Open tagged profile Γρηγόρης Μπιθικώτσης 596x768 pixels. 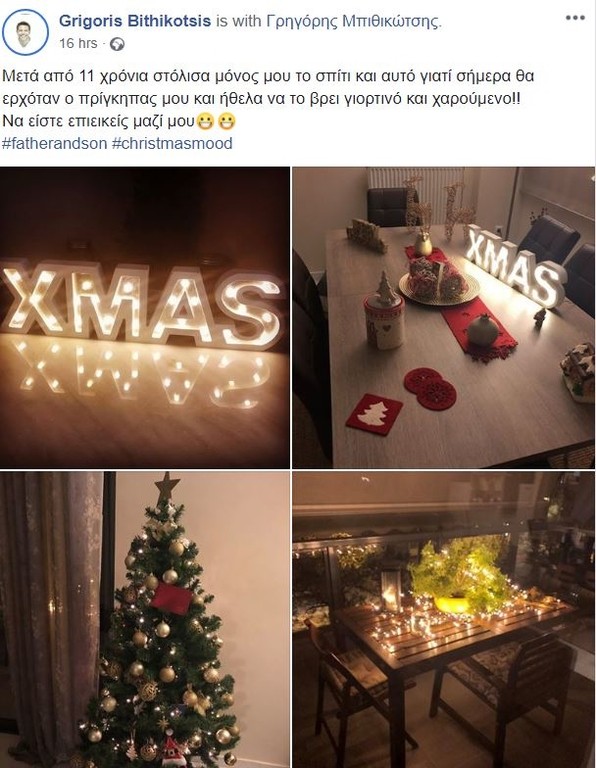[x=354, y=21]
